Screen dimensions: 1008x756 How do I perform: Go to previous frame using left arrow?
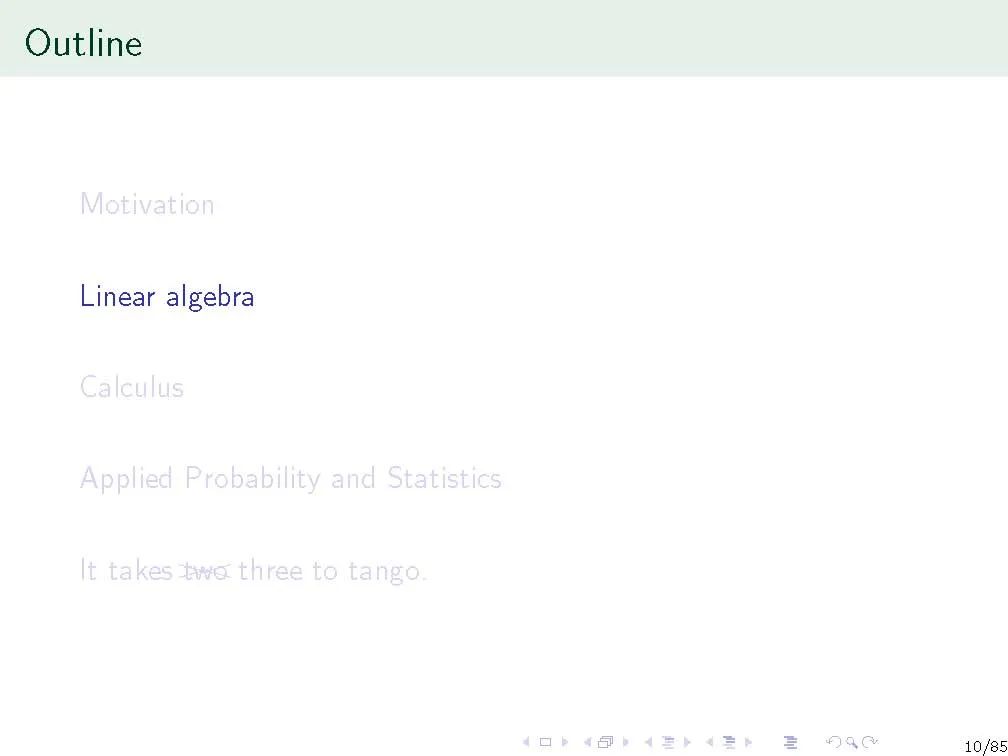pyautogui.click(x=587, y=743)
